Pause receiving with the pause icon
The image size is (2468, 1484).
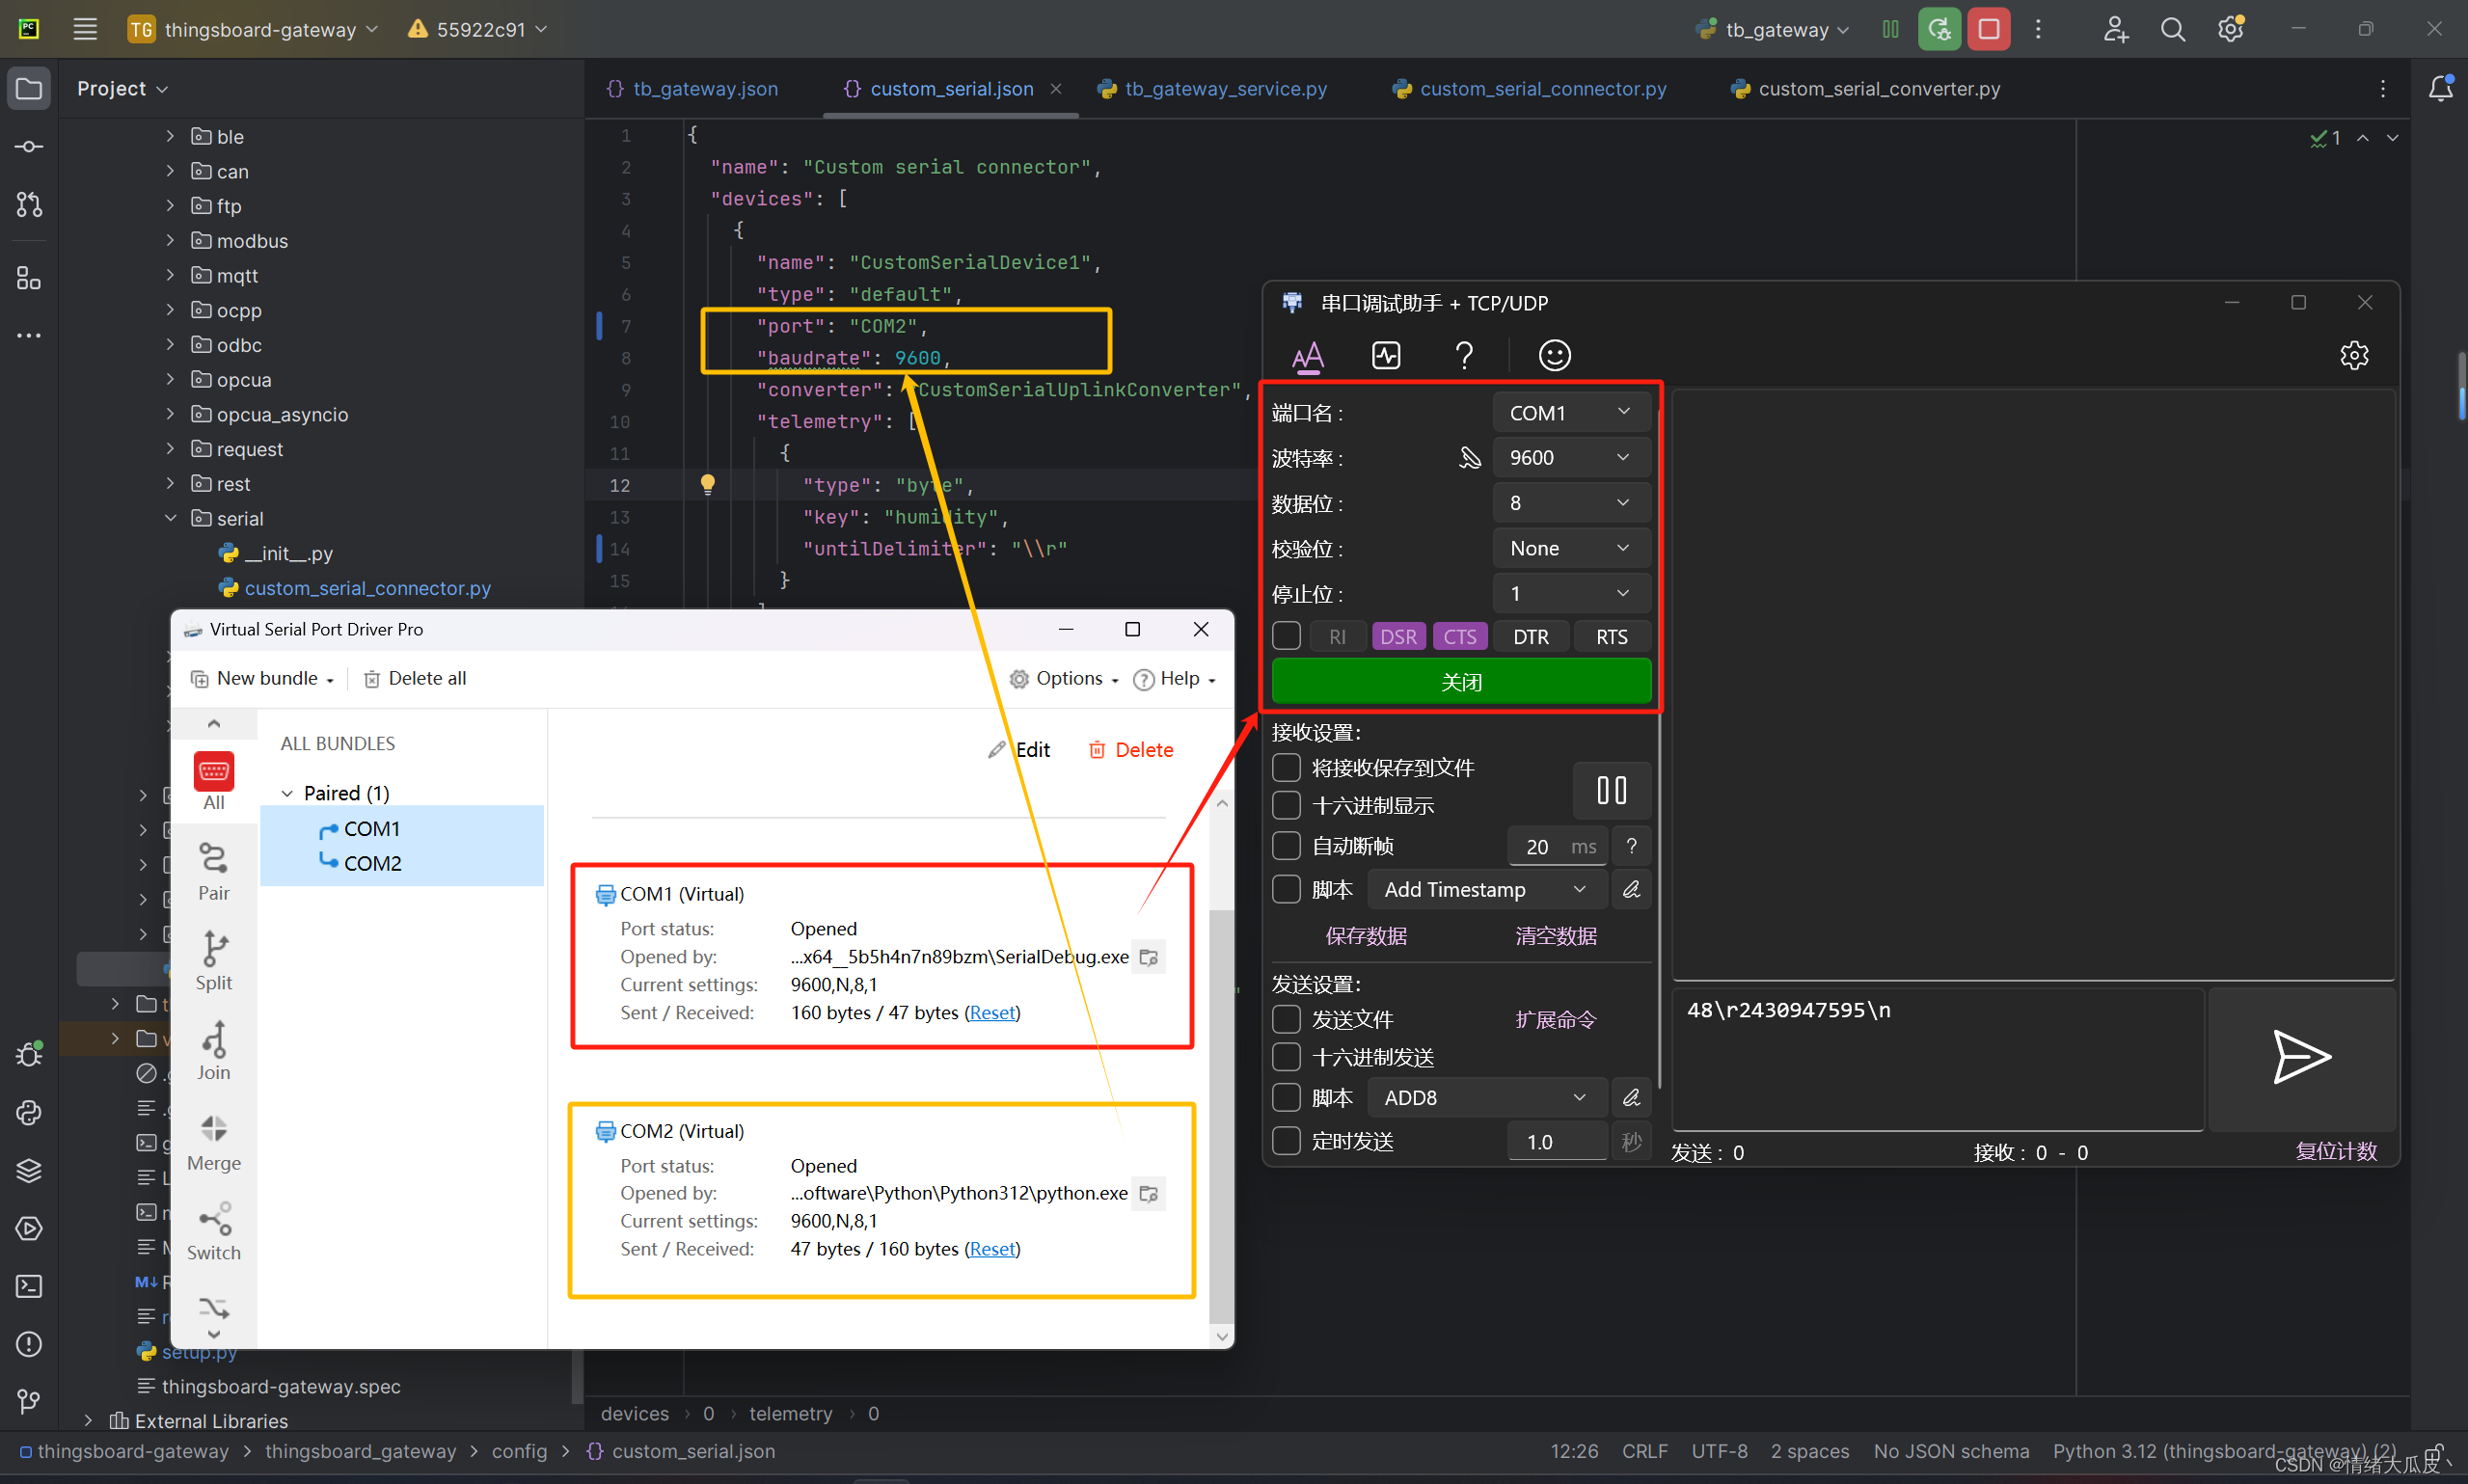point(1610,790)
